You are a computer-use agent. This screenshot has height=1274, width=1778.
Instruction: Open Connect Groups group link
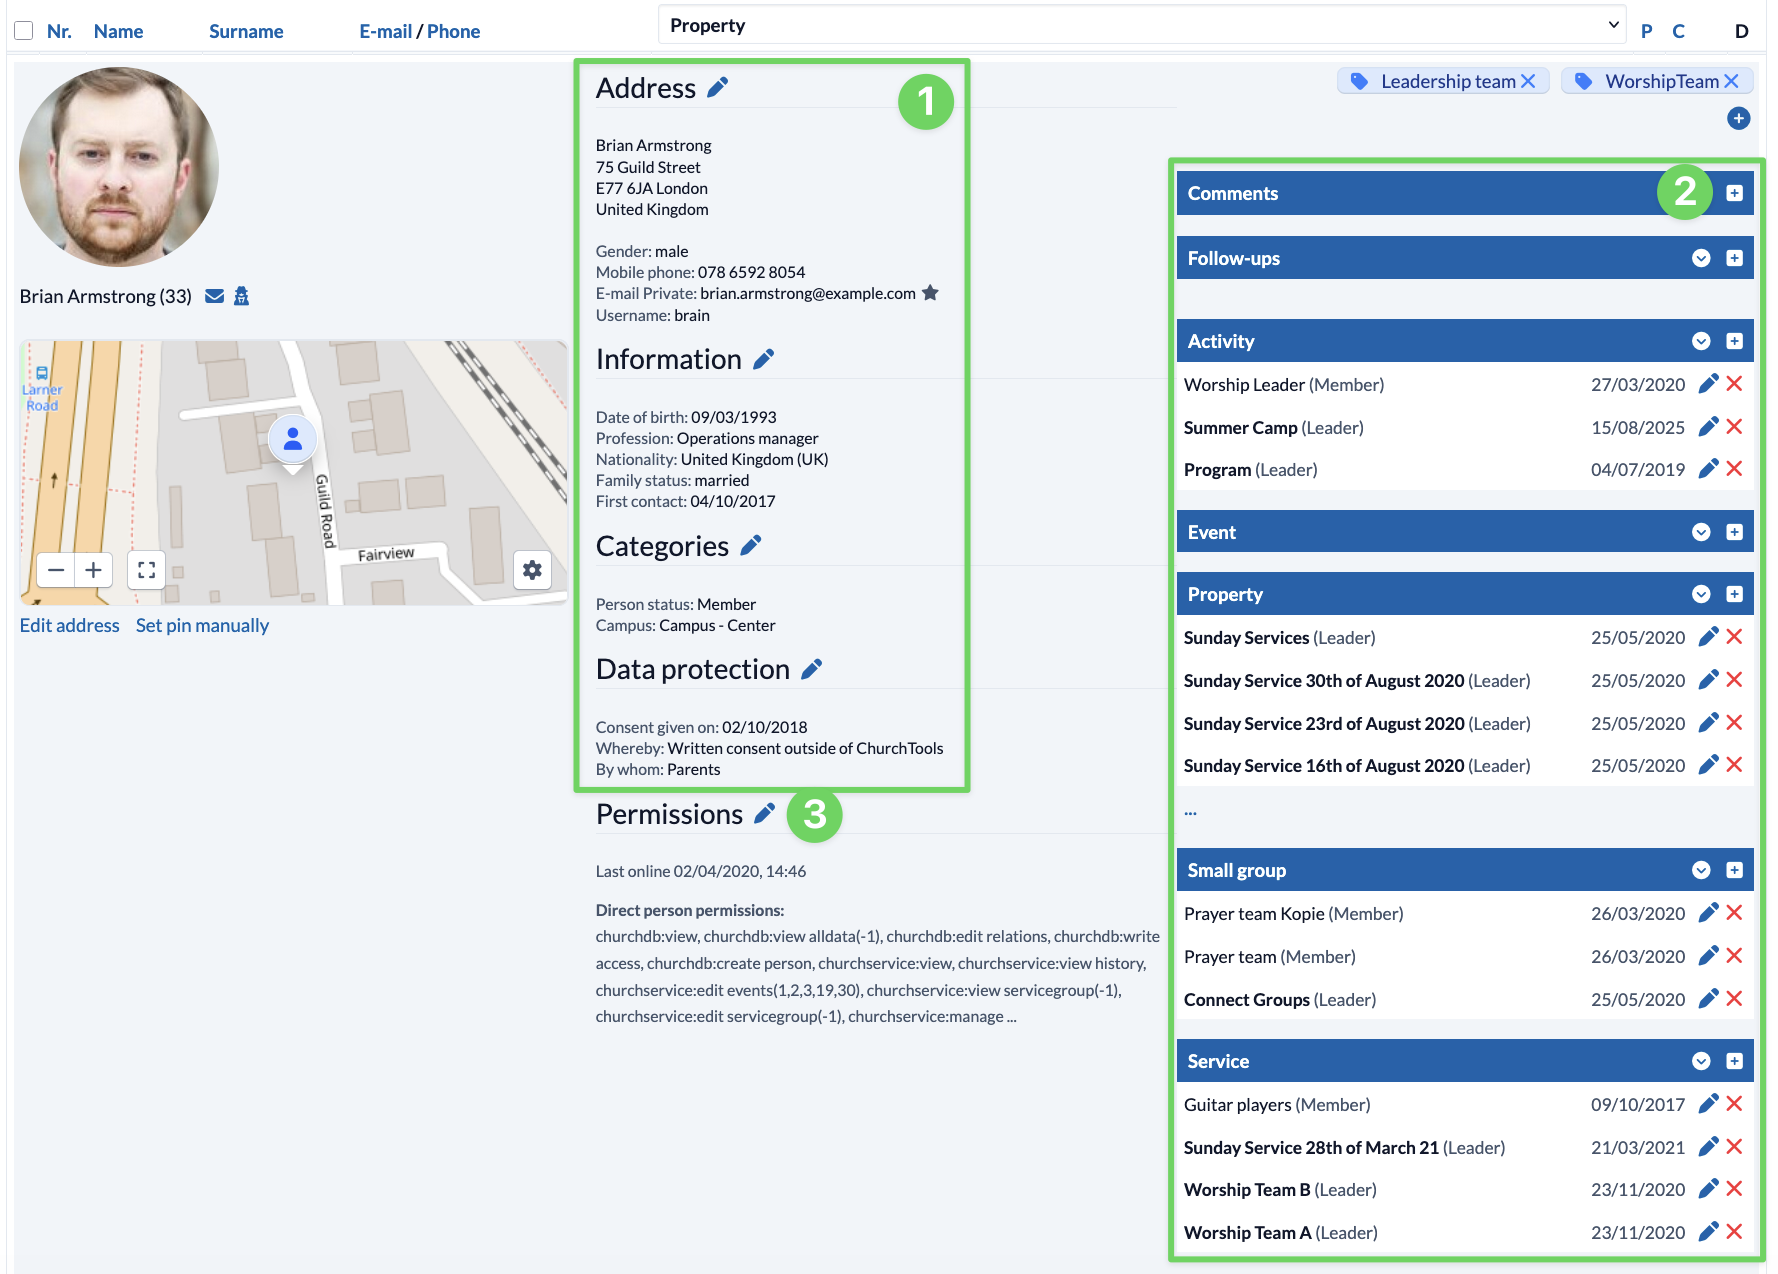pyautogui.click(x=1247, y=999)
